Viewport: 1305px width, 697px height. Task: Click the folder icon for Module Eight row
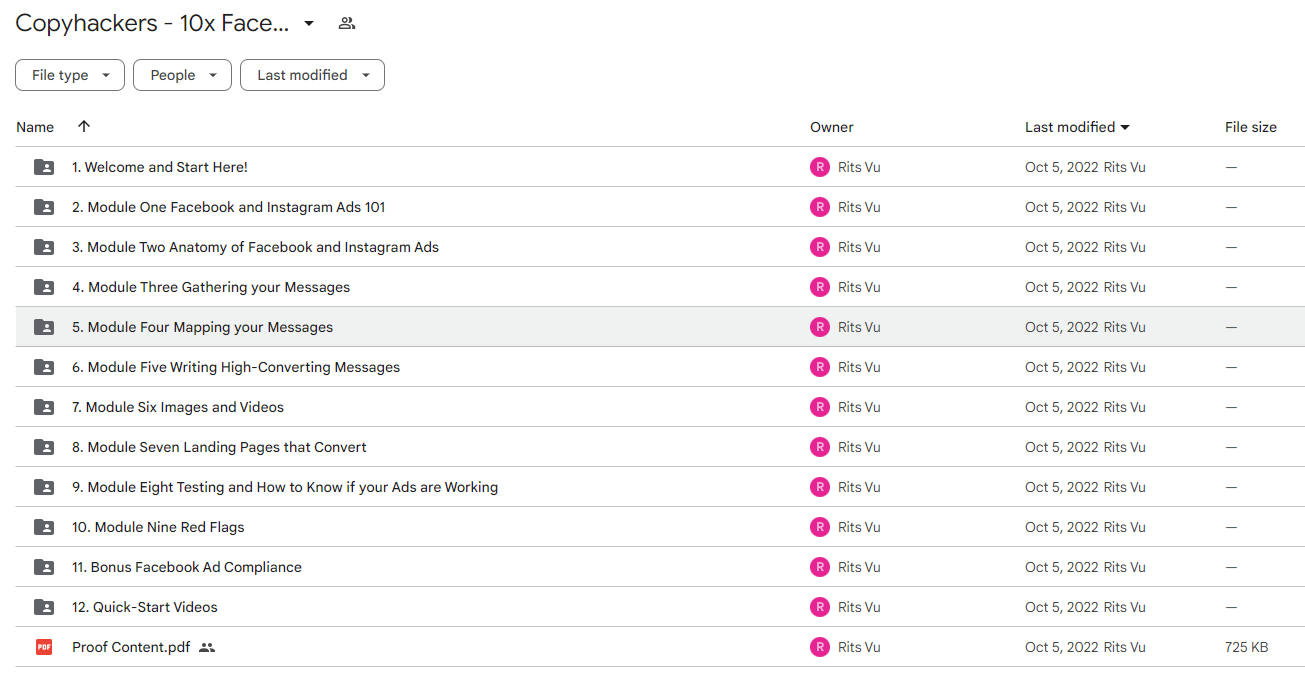[44, 487]
